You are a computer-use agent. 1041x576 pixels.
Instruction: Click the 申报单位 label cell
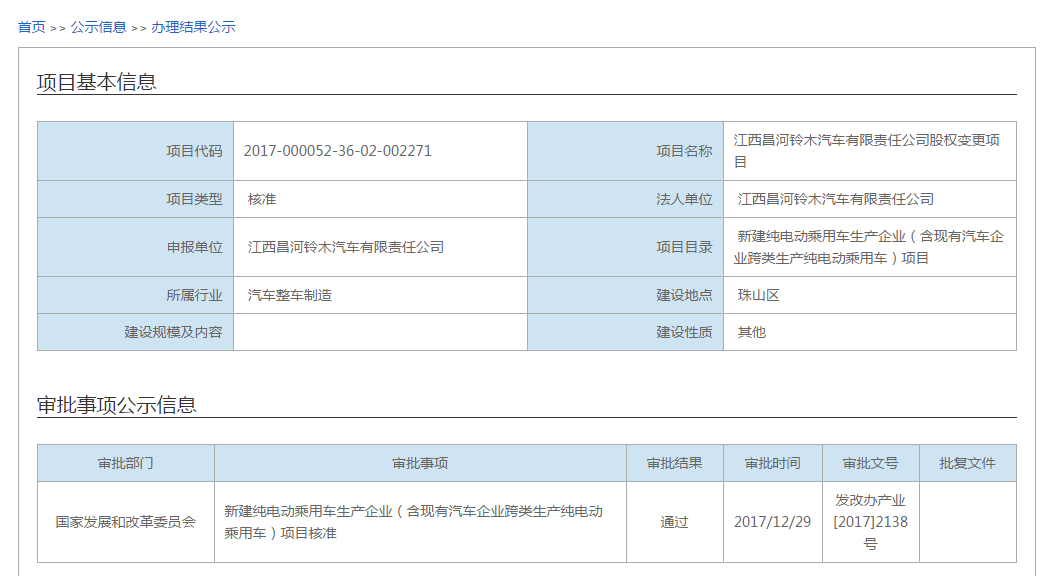click(x=135, y=247)
